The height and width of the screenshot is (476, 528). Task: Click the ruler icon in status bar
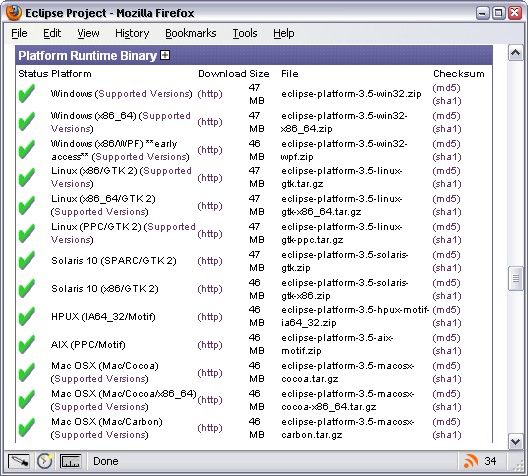[70, 461]
